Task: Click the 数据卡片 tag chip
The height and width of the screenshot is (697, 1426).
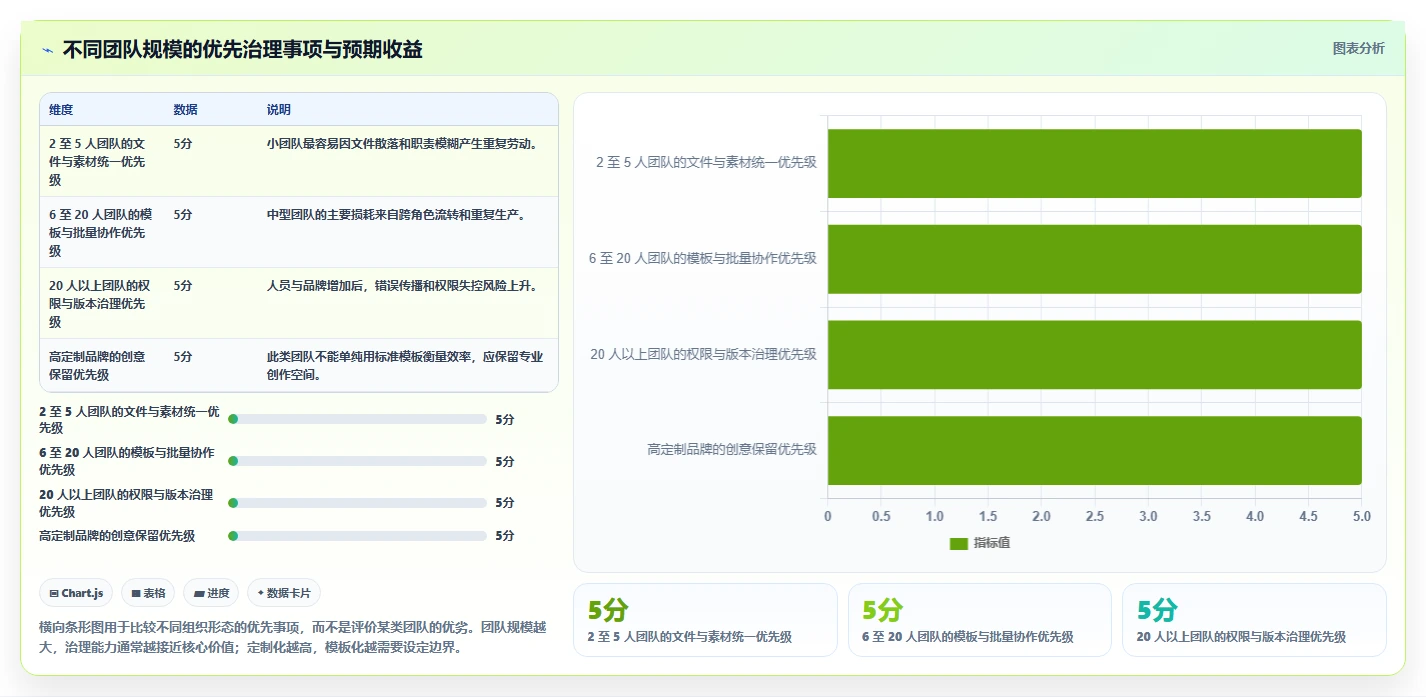Action: pos(284,593)
